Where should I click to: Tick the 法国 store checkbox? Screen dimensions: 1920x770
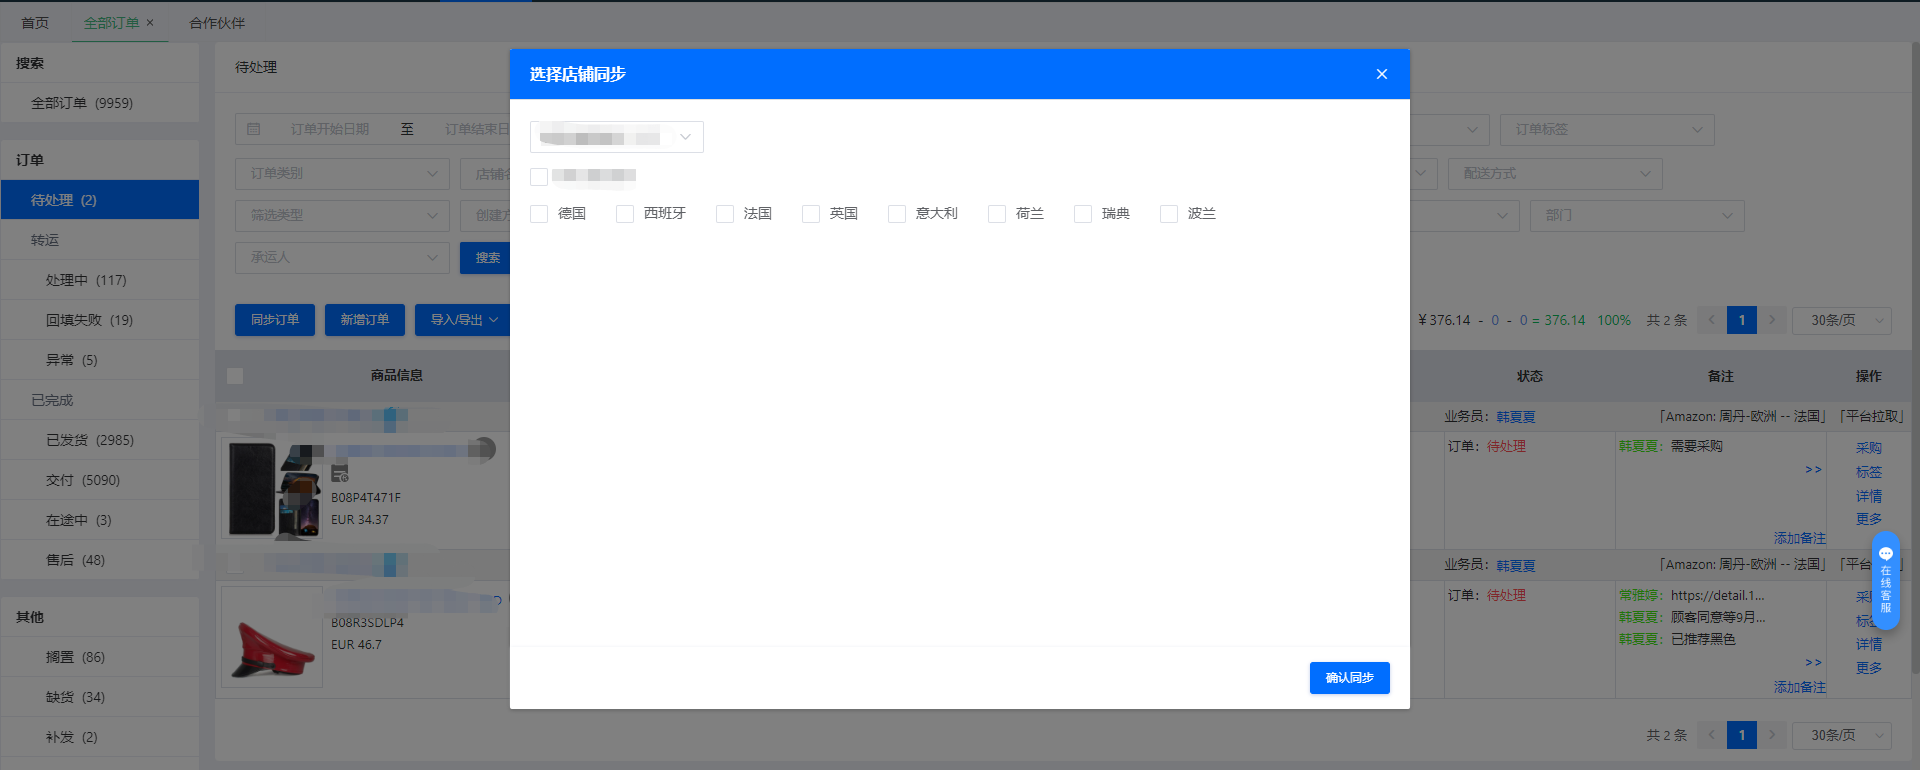coord(725,214)
